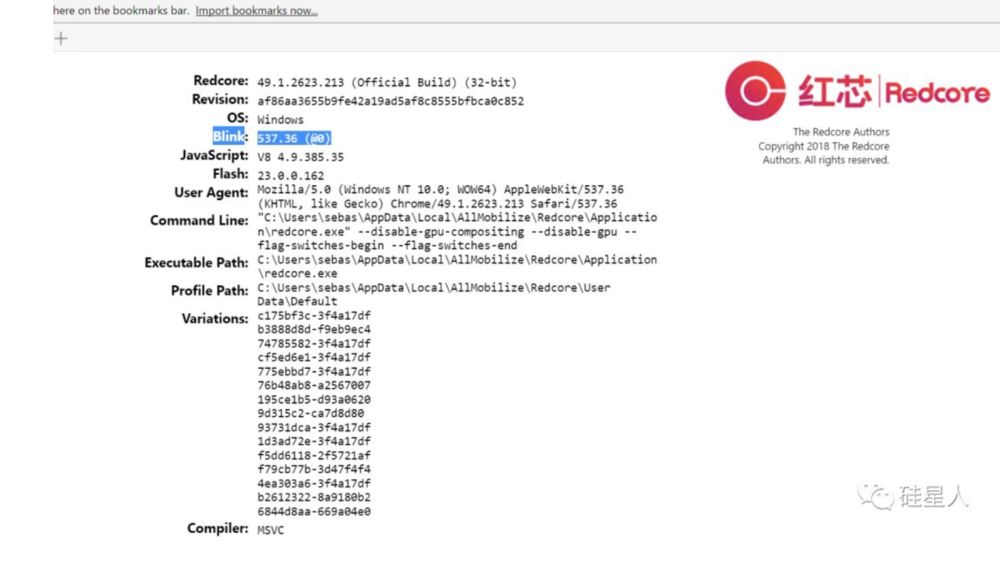Click variation 74785582-3f4a17df

314,344
